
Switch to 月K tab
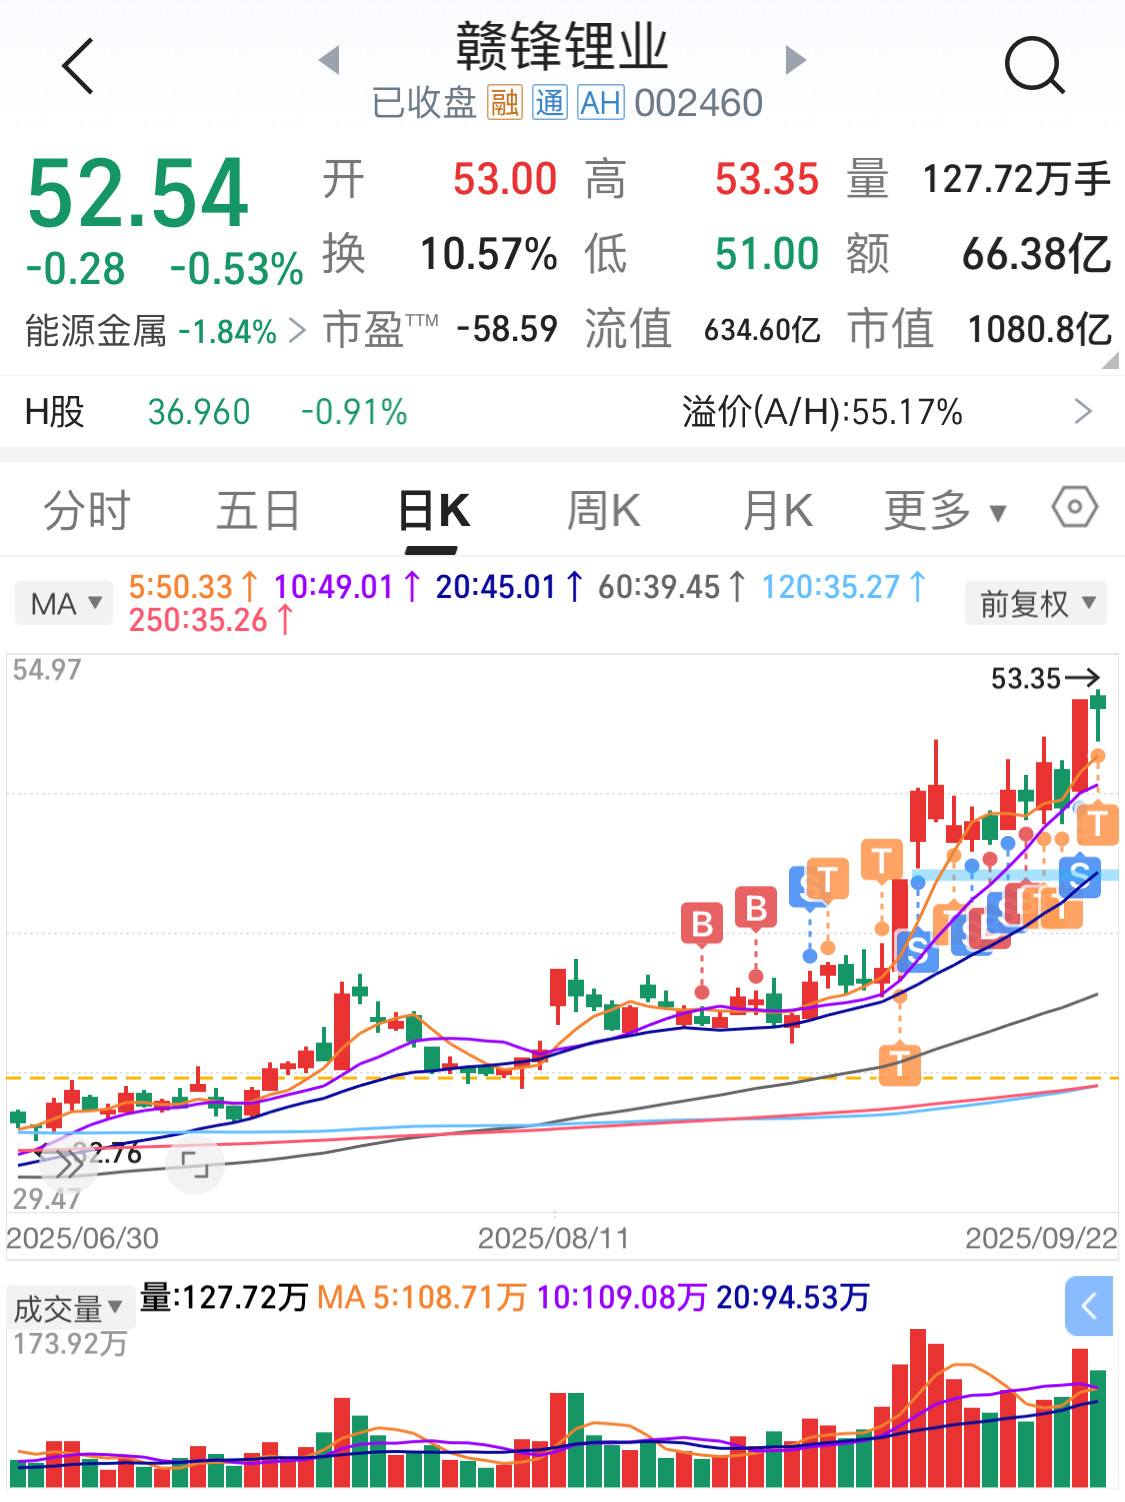pos(777,511)
